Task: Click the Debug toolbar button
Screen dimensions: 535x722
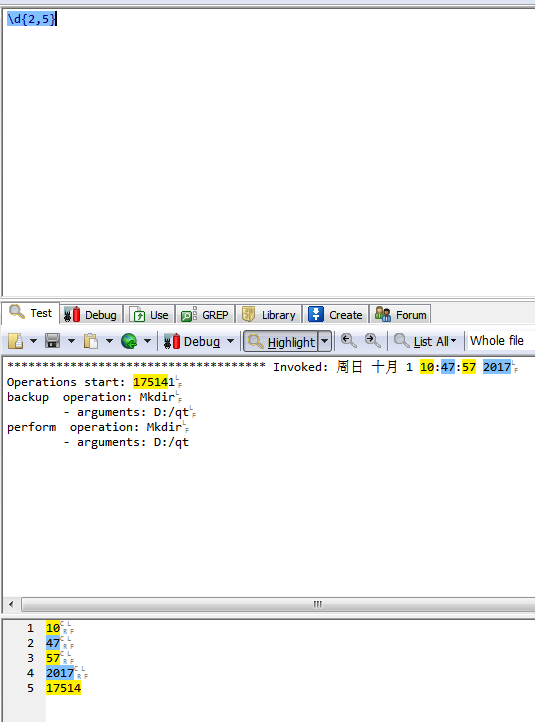Action: click(x=192, y=342)
